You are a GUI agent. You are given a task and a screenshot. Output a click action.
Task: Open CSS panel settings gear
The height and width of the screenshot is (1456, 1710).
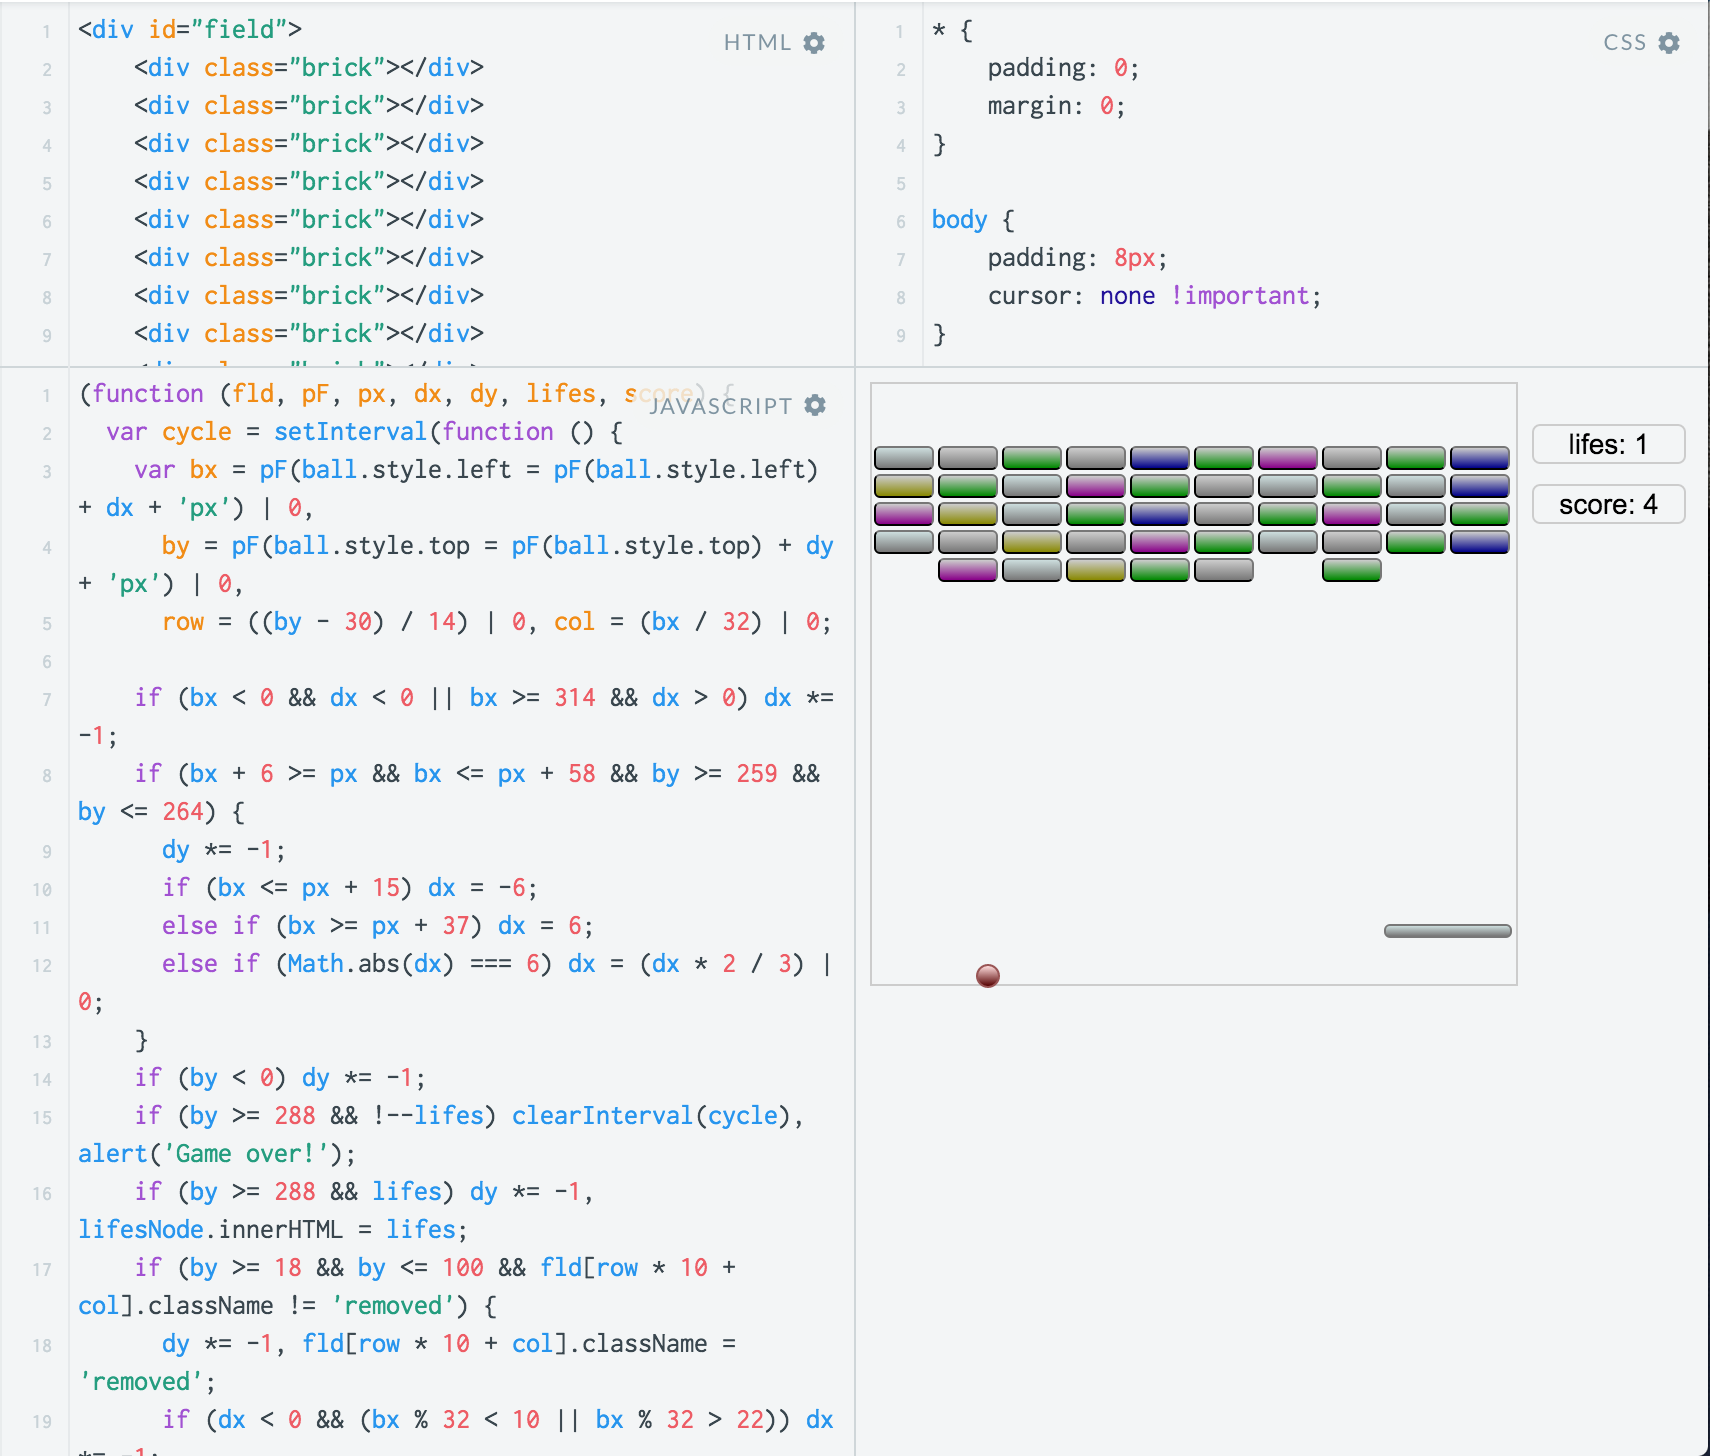coord(1669,43)
